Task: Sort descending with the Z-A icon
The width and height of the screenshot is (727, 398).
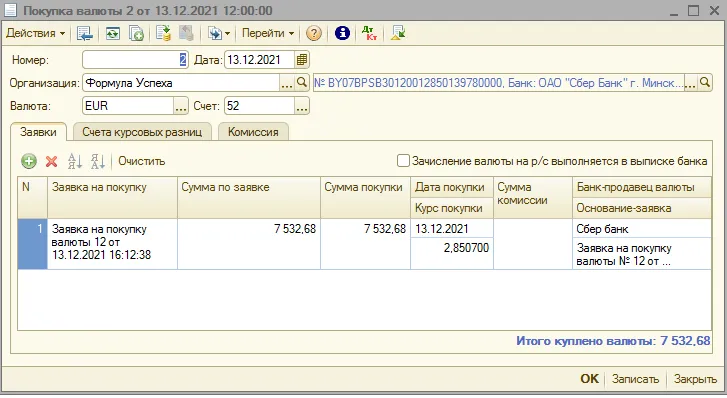Action: (x=98, y=161)
